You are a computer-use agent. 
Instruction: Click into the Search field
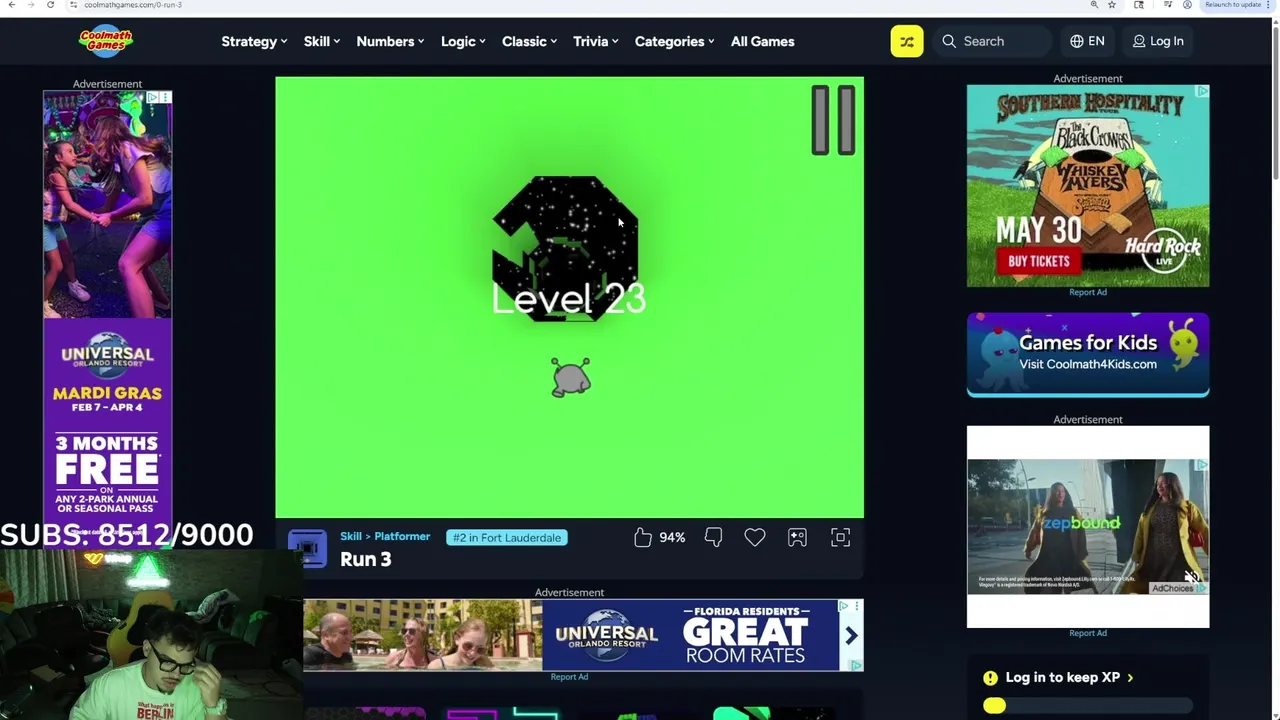994,41
